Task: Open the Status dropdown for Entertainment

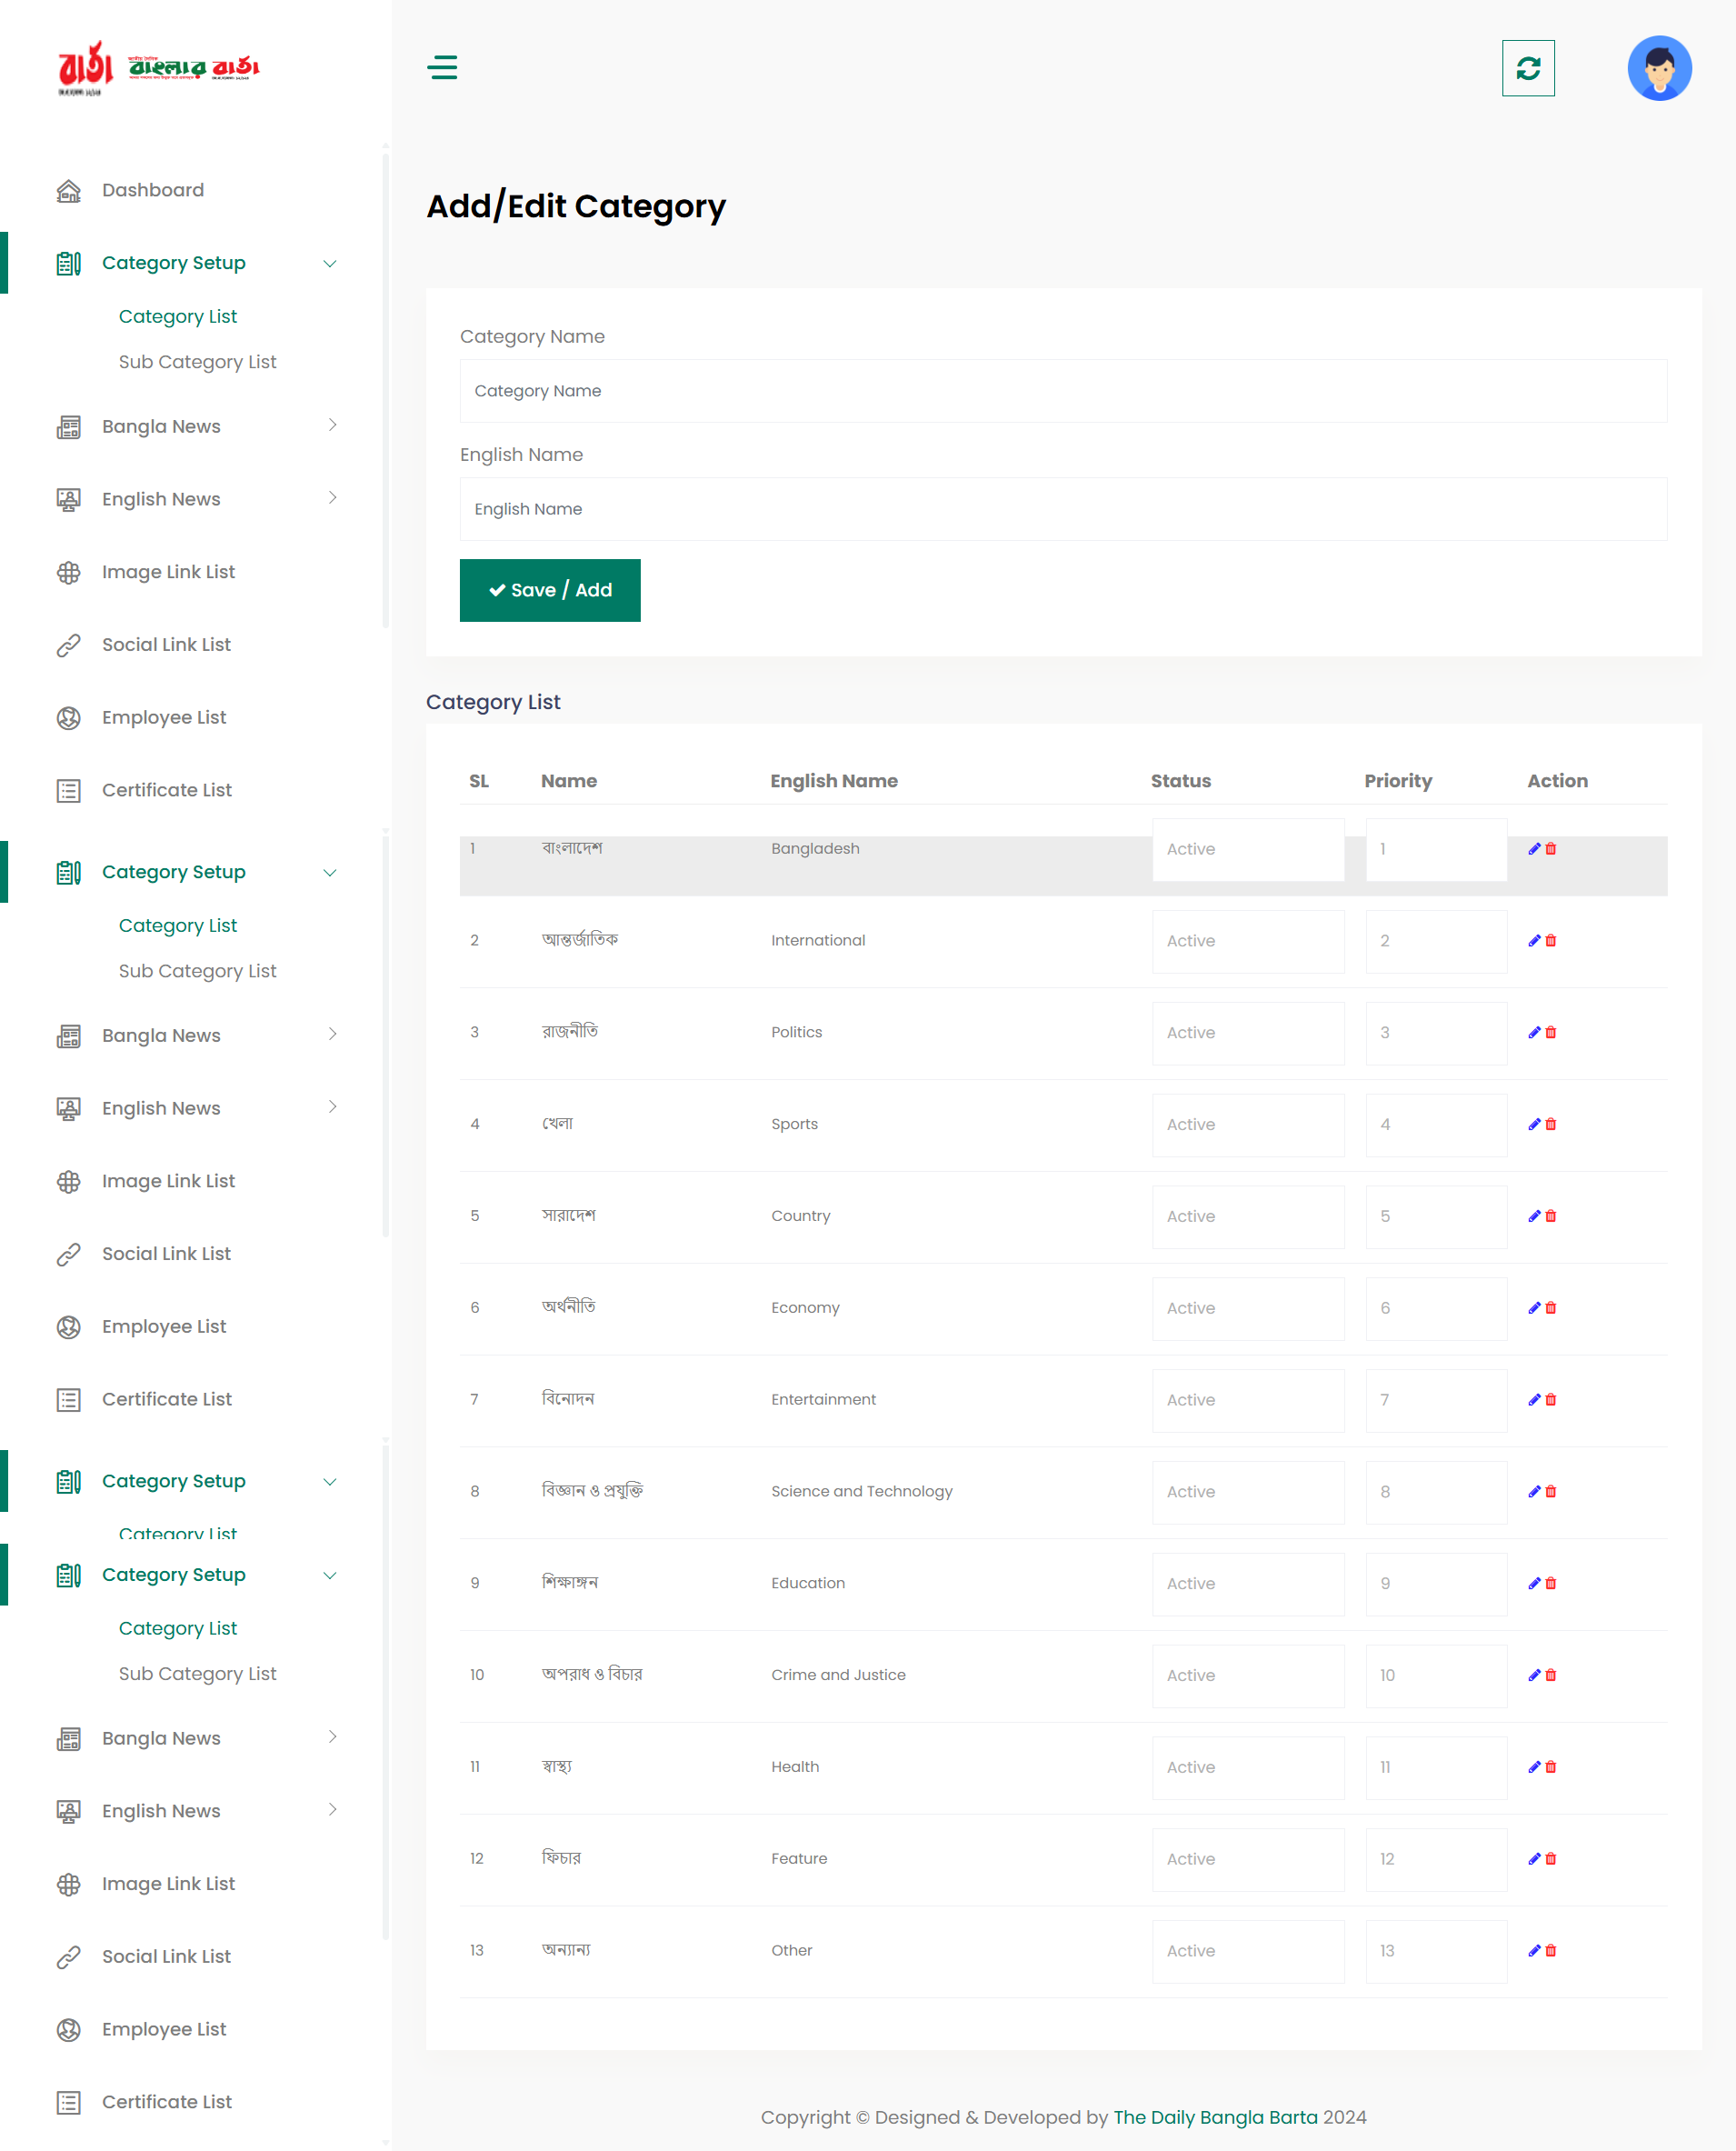Action: coord(1247,1400)
